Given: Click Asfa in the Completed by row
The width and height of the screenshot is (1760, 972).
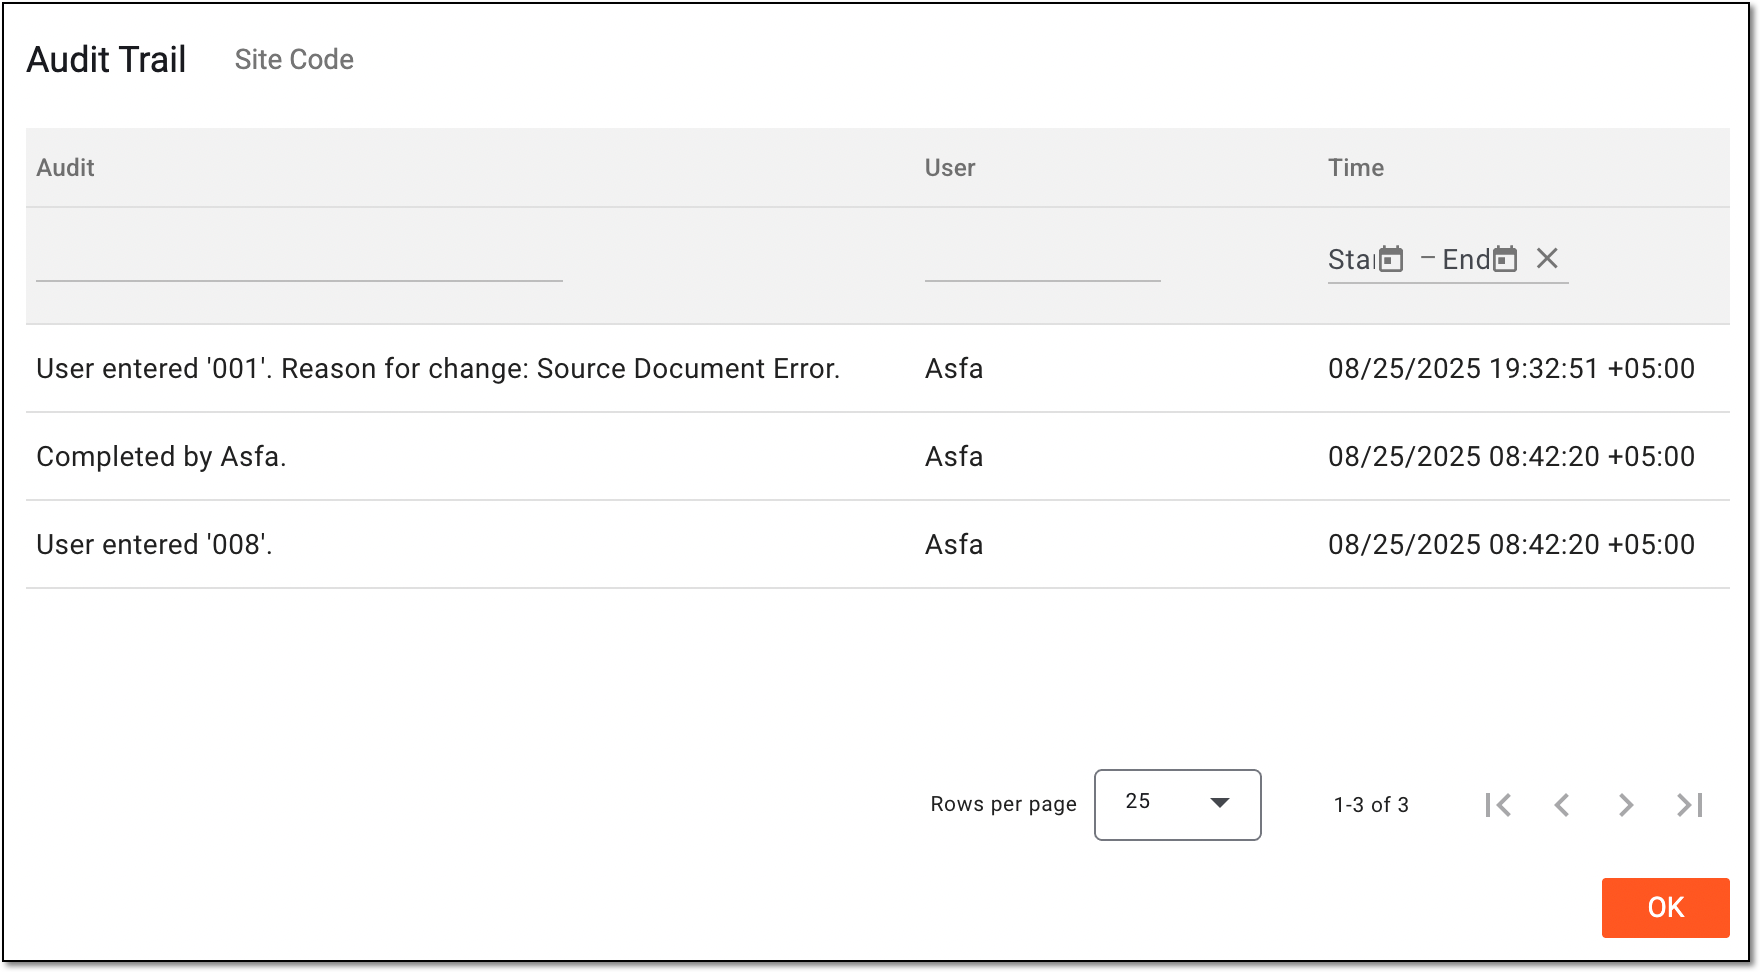Looking at the screenshot, I should (x=954, y=457).
